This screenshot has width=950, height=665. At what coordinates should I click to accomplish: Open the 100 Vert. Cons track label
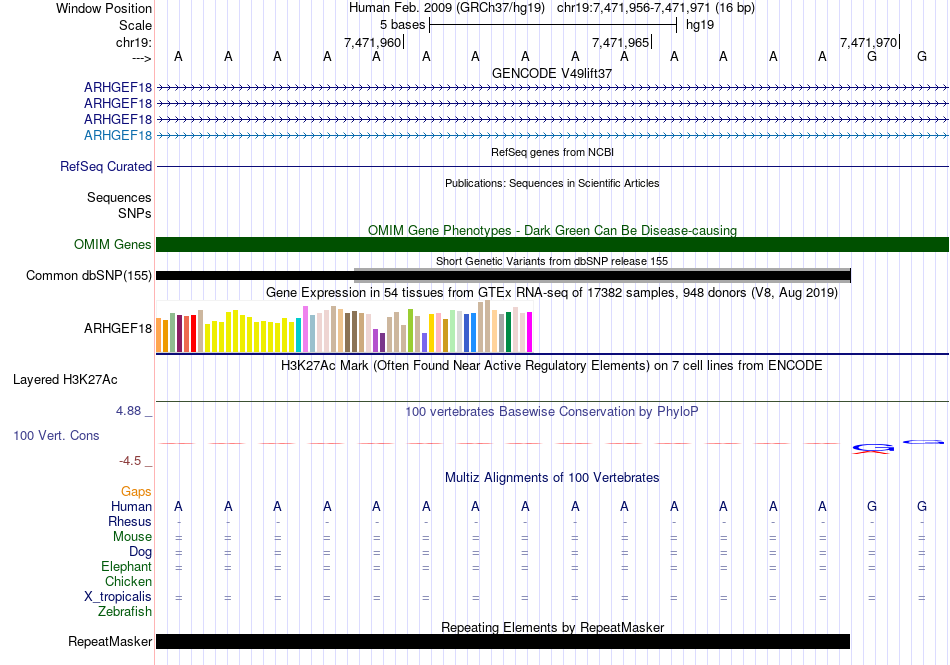pyautogui.click(x=56, y=435)
